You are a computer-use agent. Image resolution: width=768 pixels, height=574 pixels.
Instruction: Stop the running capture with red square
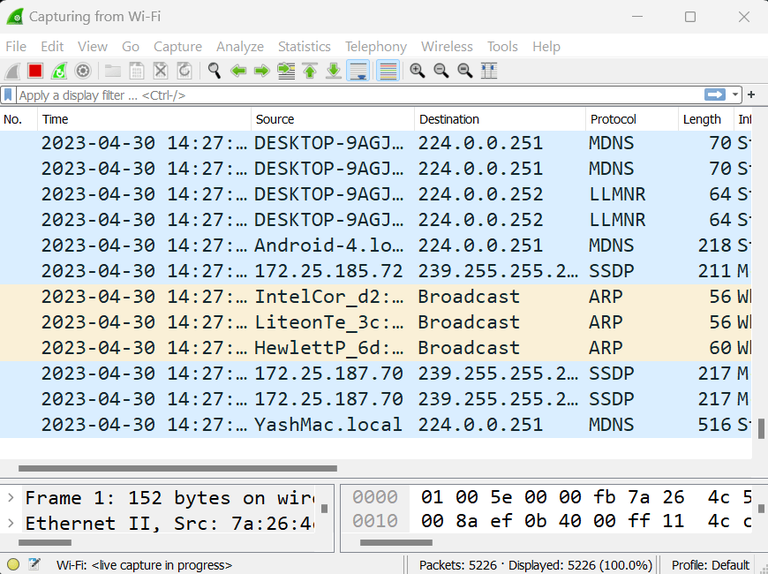coord(35,71)
